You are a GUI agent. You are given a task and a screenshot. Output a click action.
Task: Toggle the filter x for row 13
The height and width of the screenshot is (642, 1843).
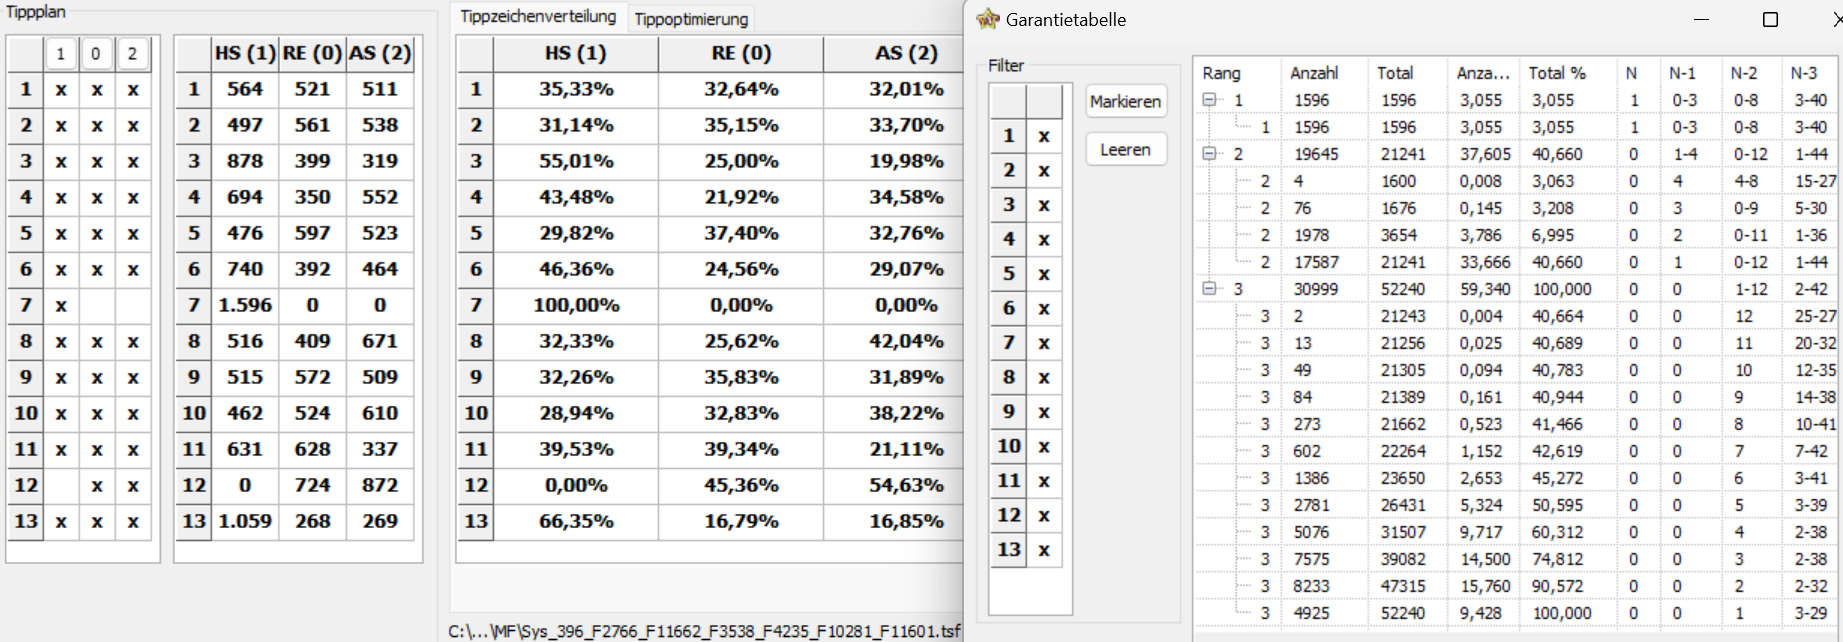pos(1044,550)
